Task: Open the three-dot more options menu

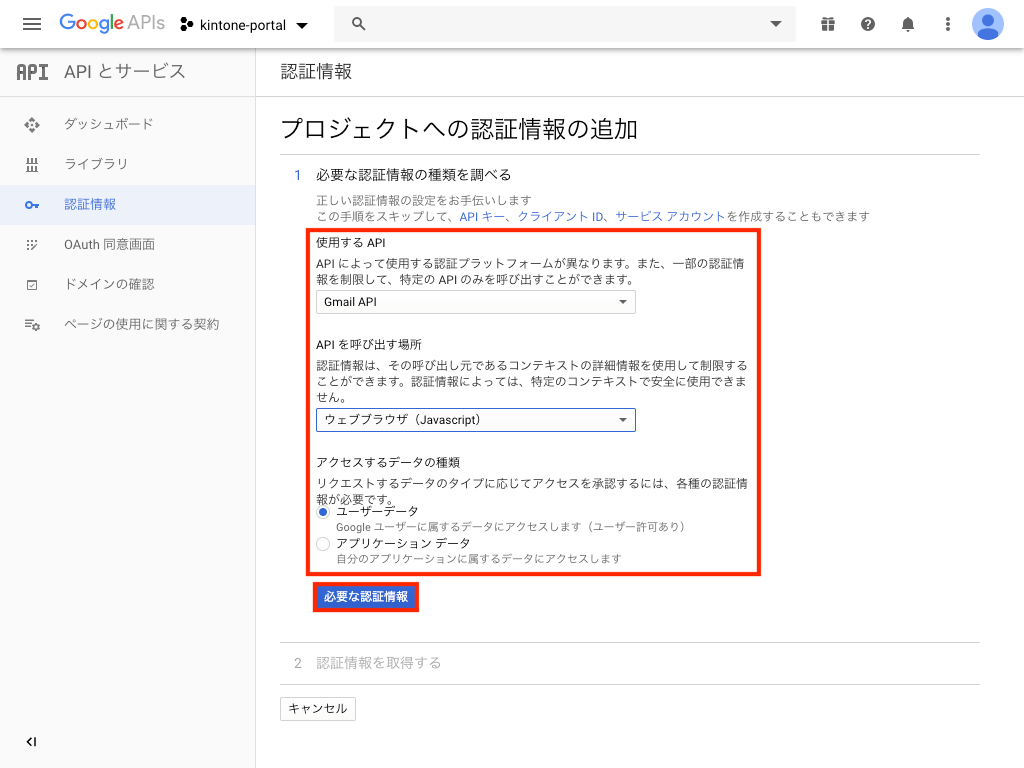Action: coord(948,24)
